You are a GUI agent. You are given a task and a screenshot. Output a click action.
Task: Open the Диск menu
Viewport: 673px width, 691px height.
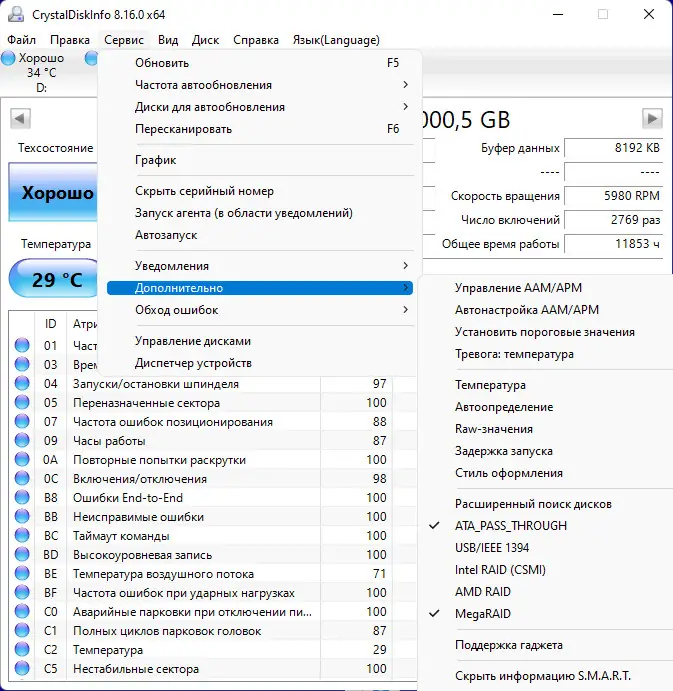click(205, 40)
